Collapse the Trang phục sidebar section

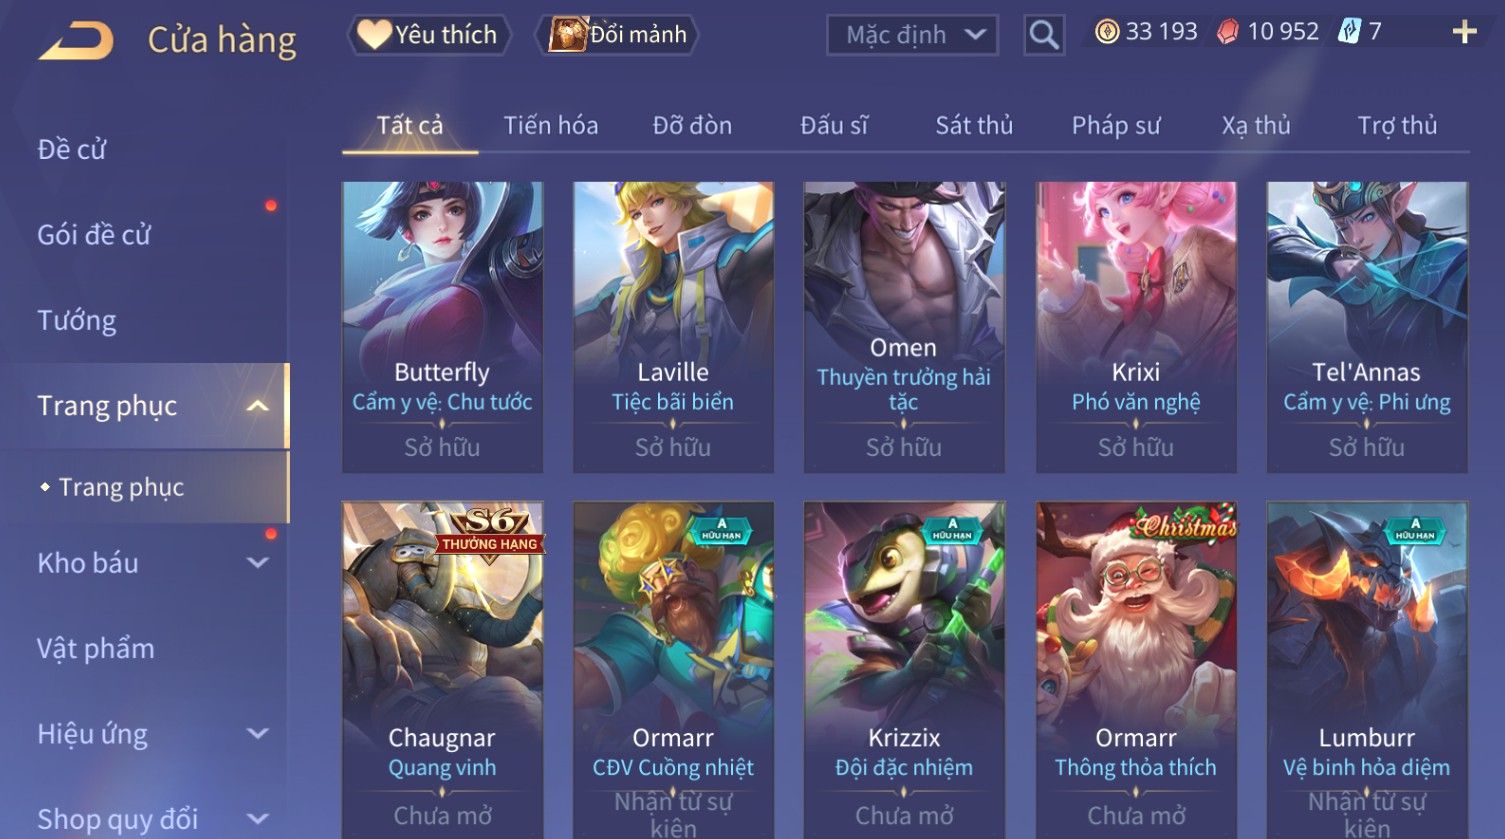[258, 406]
